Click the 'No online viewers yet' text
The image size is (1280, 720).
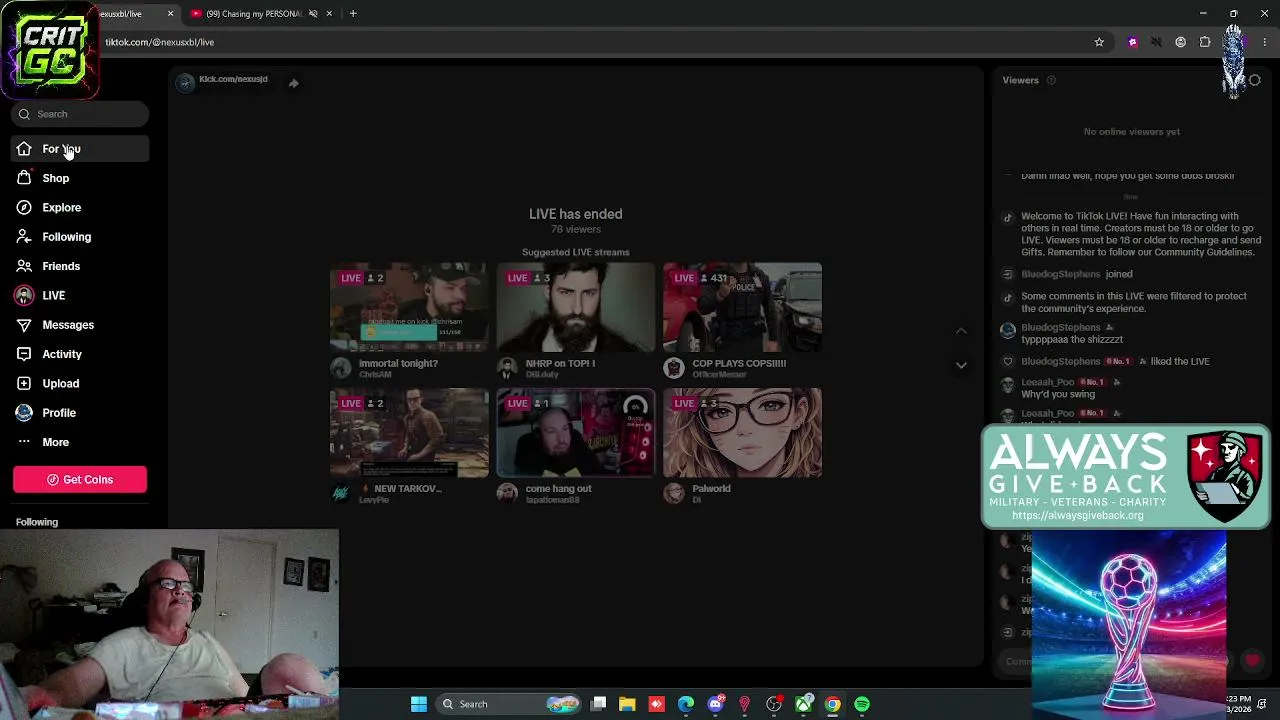[1132, 132]
